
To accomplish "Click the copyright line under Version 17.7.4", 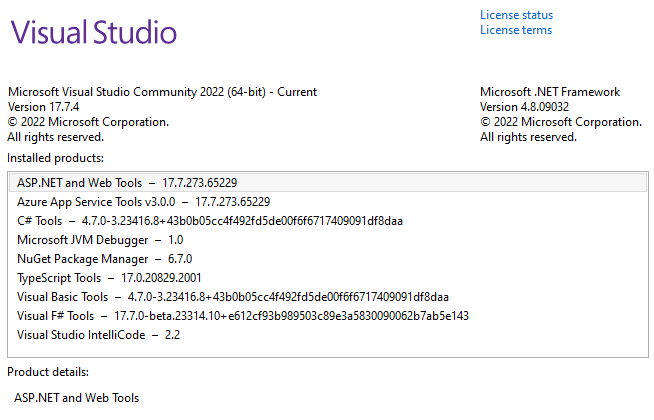I will tap(88, 122).
